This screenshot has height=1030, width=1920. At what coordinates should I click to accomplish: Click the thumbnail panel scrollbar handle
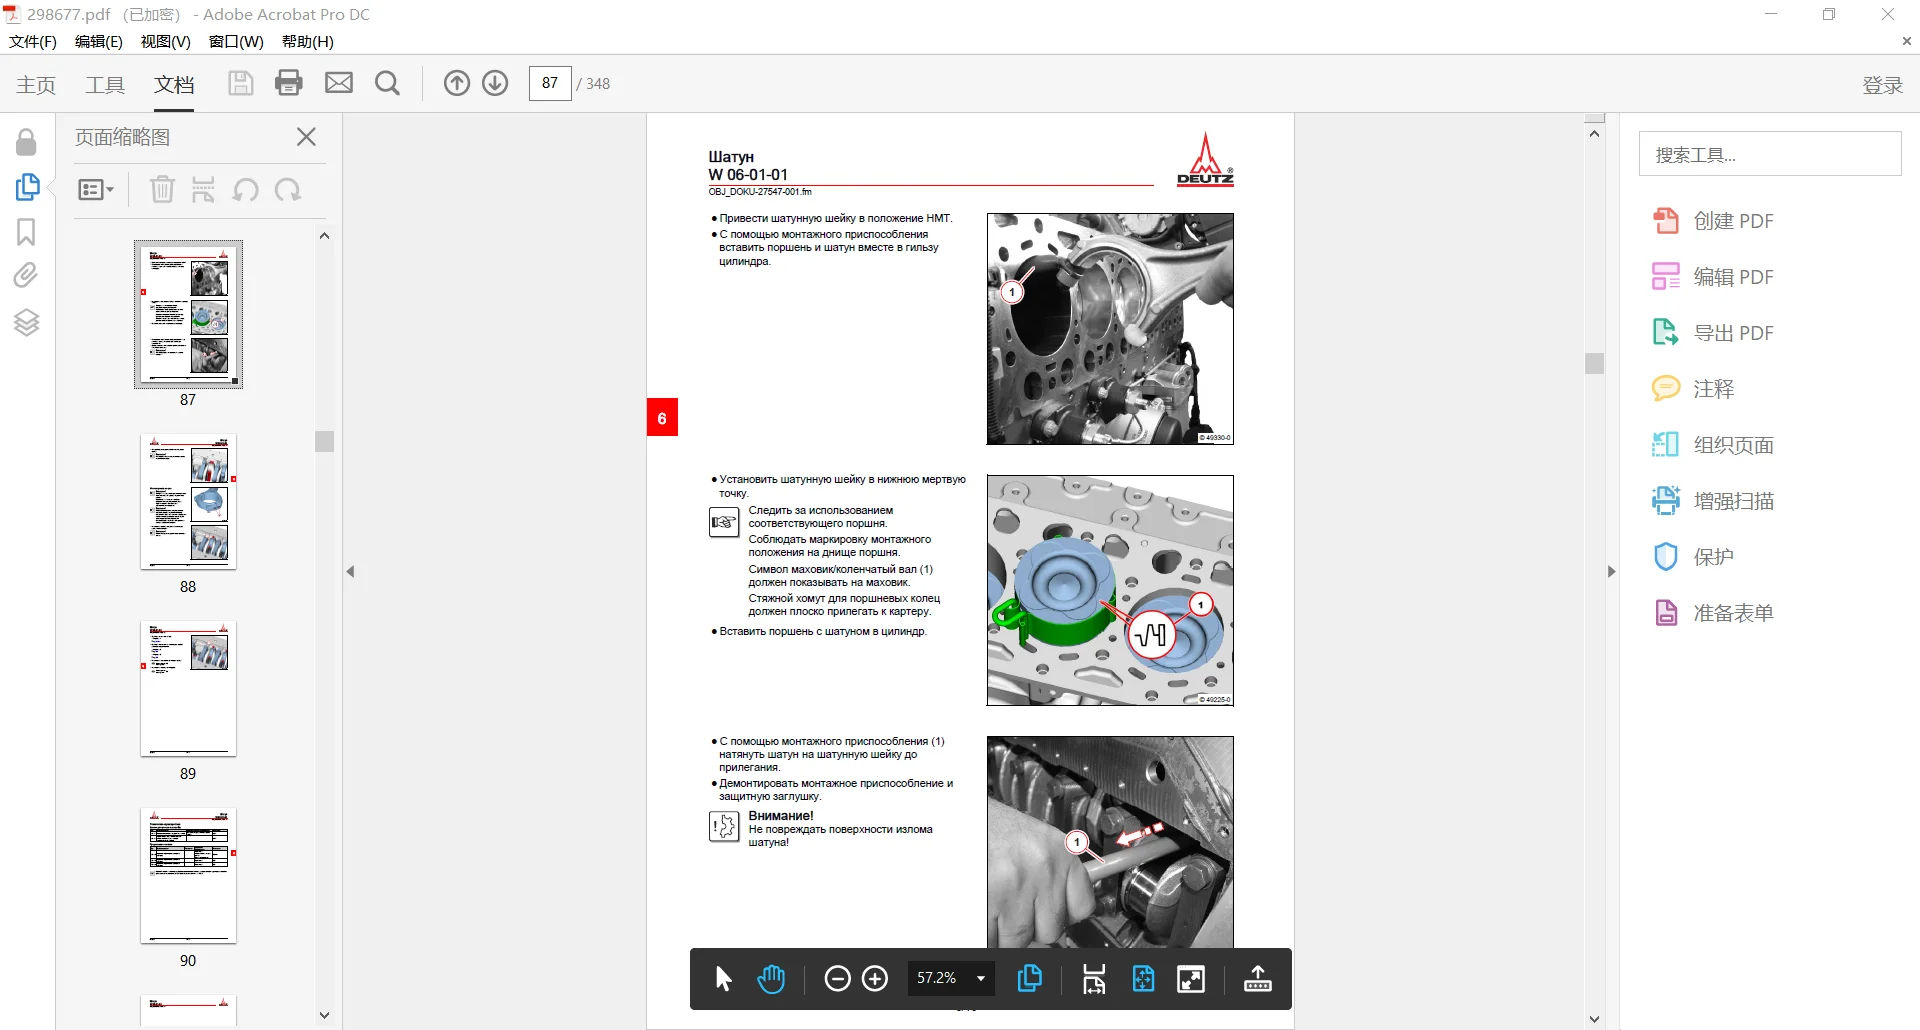(324, 441)
